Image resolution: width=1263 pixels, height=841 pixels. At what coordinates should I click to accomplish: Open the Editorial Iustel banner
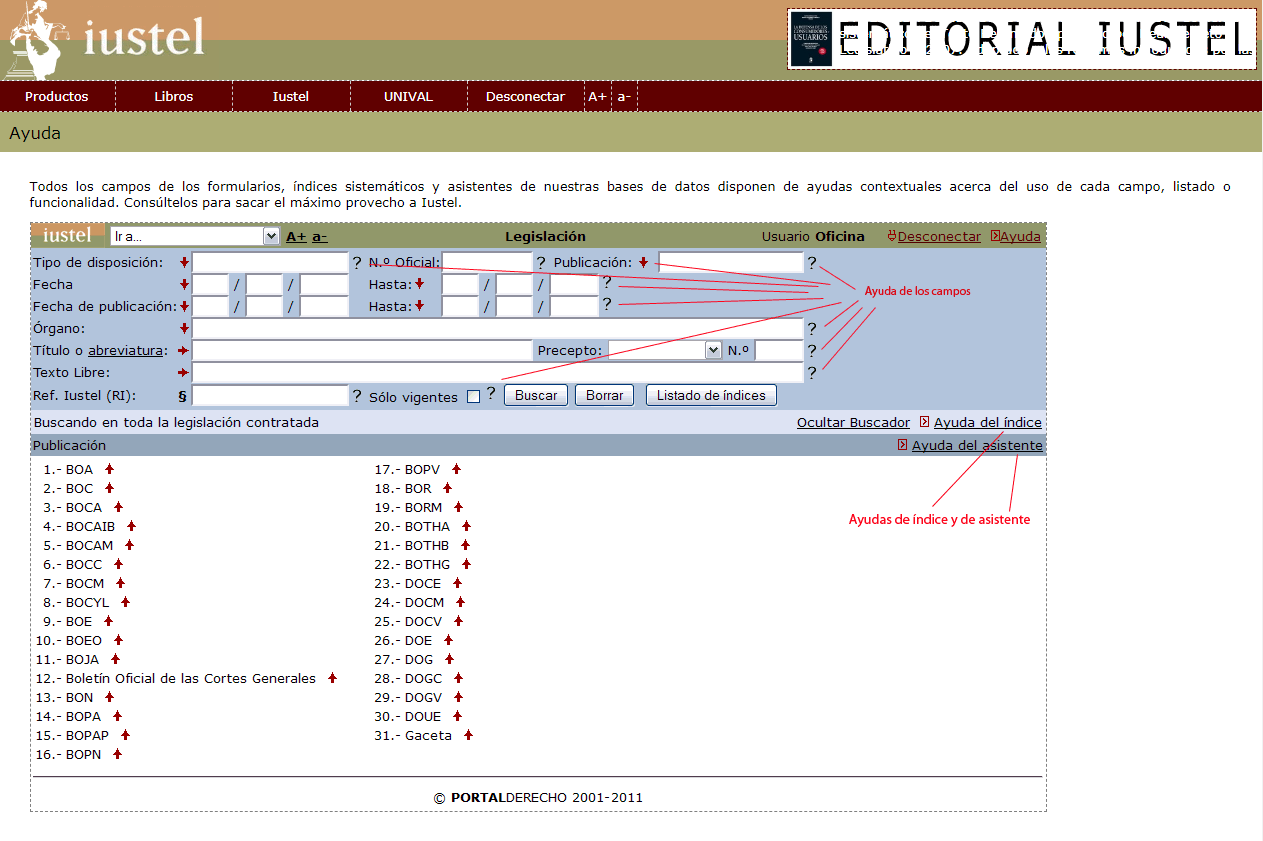click(1022, 39)
